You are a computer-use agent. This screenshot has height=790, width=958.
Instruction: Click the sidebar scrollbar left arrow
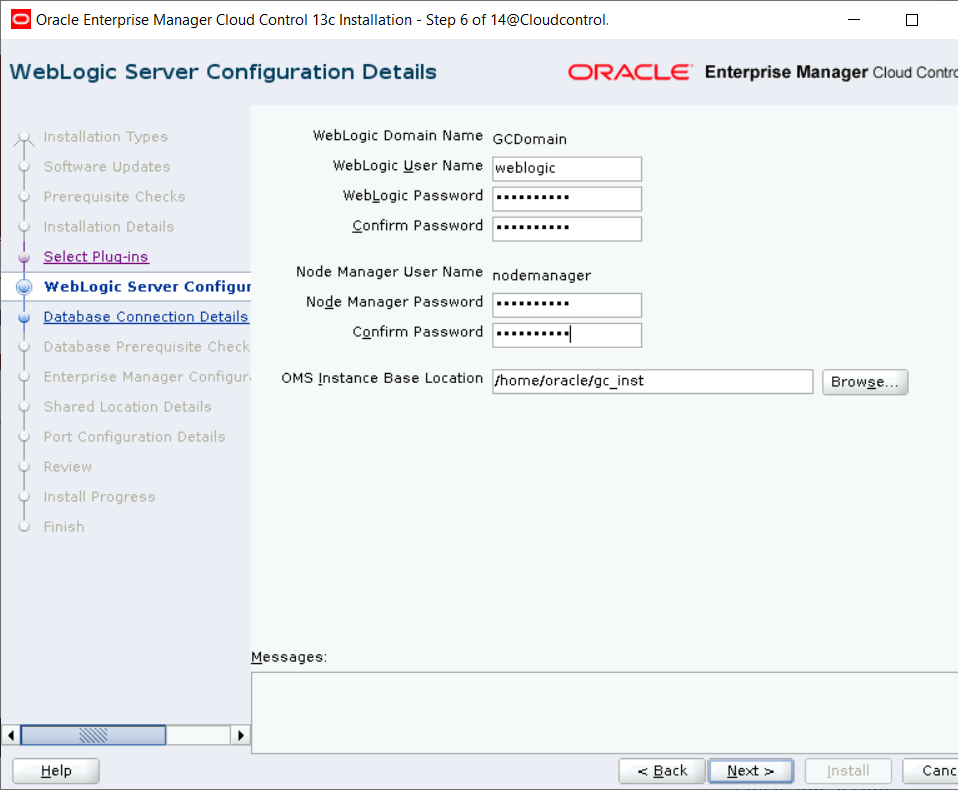10,735
